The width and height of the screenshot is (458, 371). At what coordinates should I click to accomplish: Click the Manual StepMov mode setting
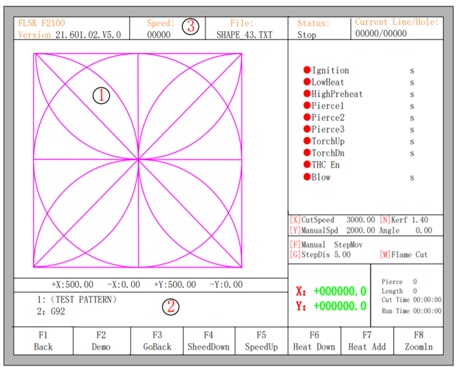[326, 245]
